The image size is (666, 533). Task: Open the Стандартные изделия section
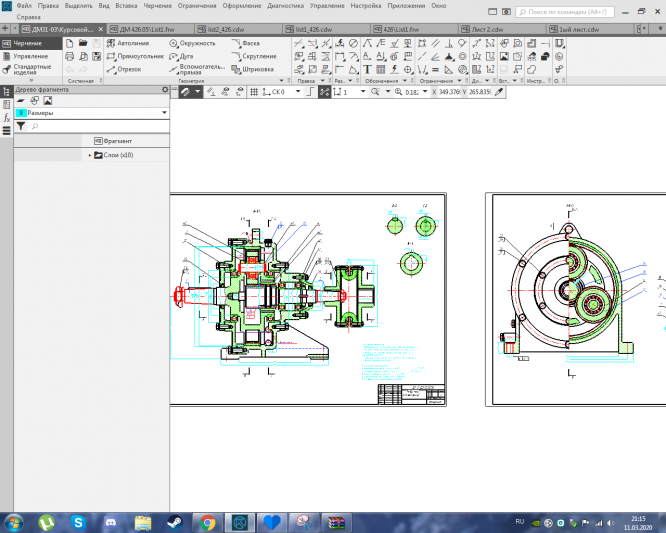(28, 70)
